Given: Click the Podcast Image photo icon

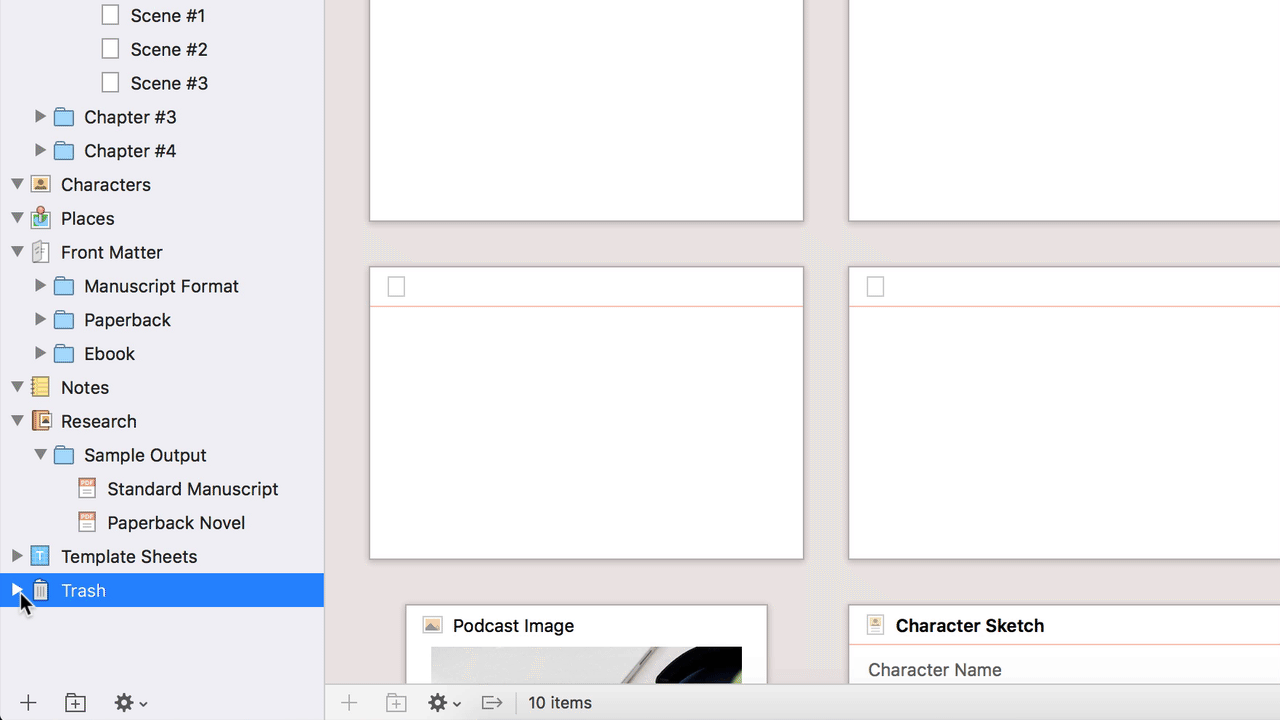Looking at the screenshot, I should 432,624.
